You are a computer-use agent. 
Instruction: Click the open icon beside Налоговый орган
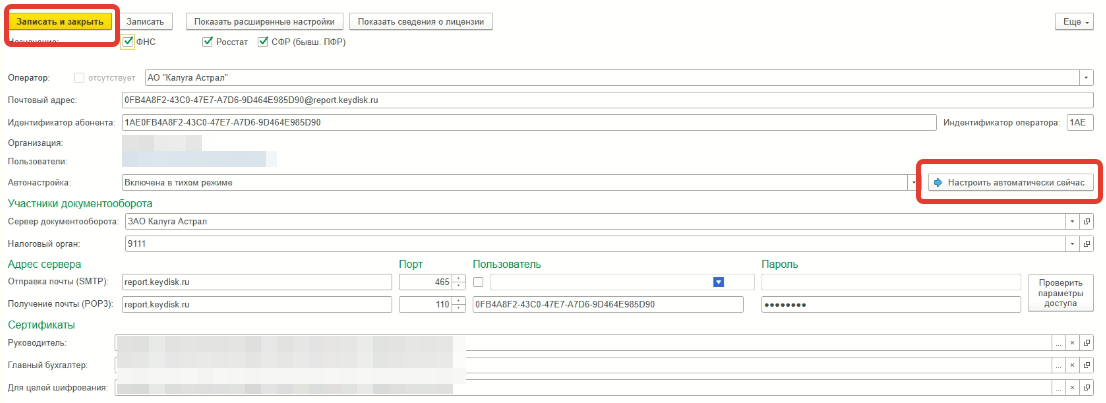click(1086, 243)
